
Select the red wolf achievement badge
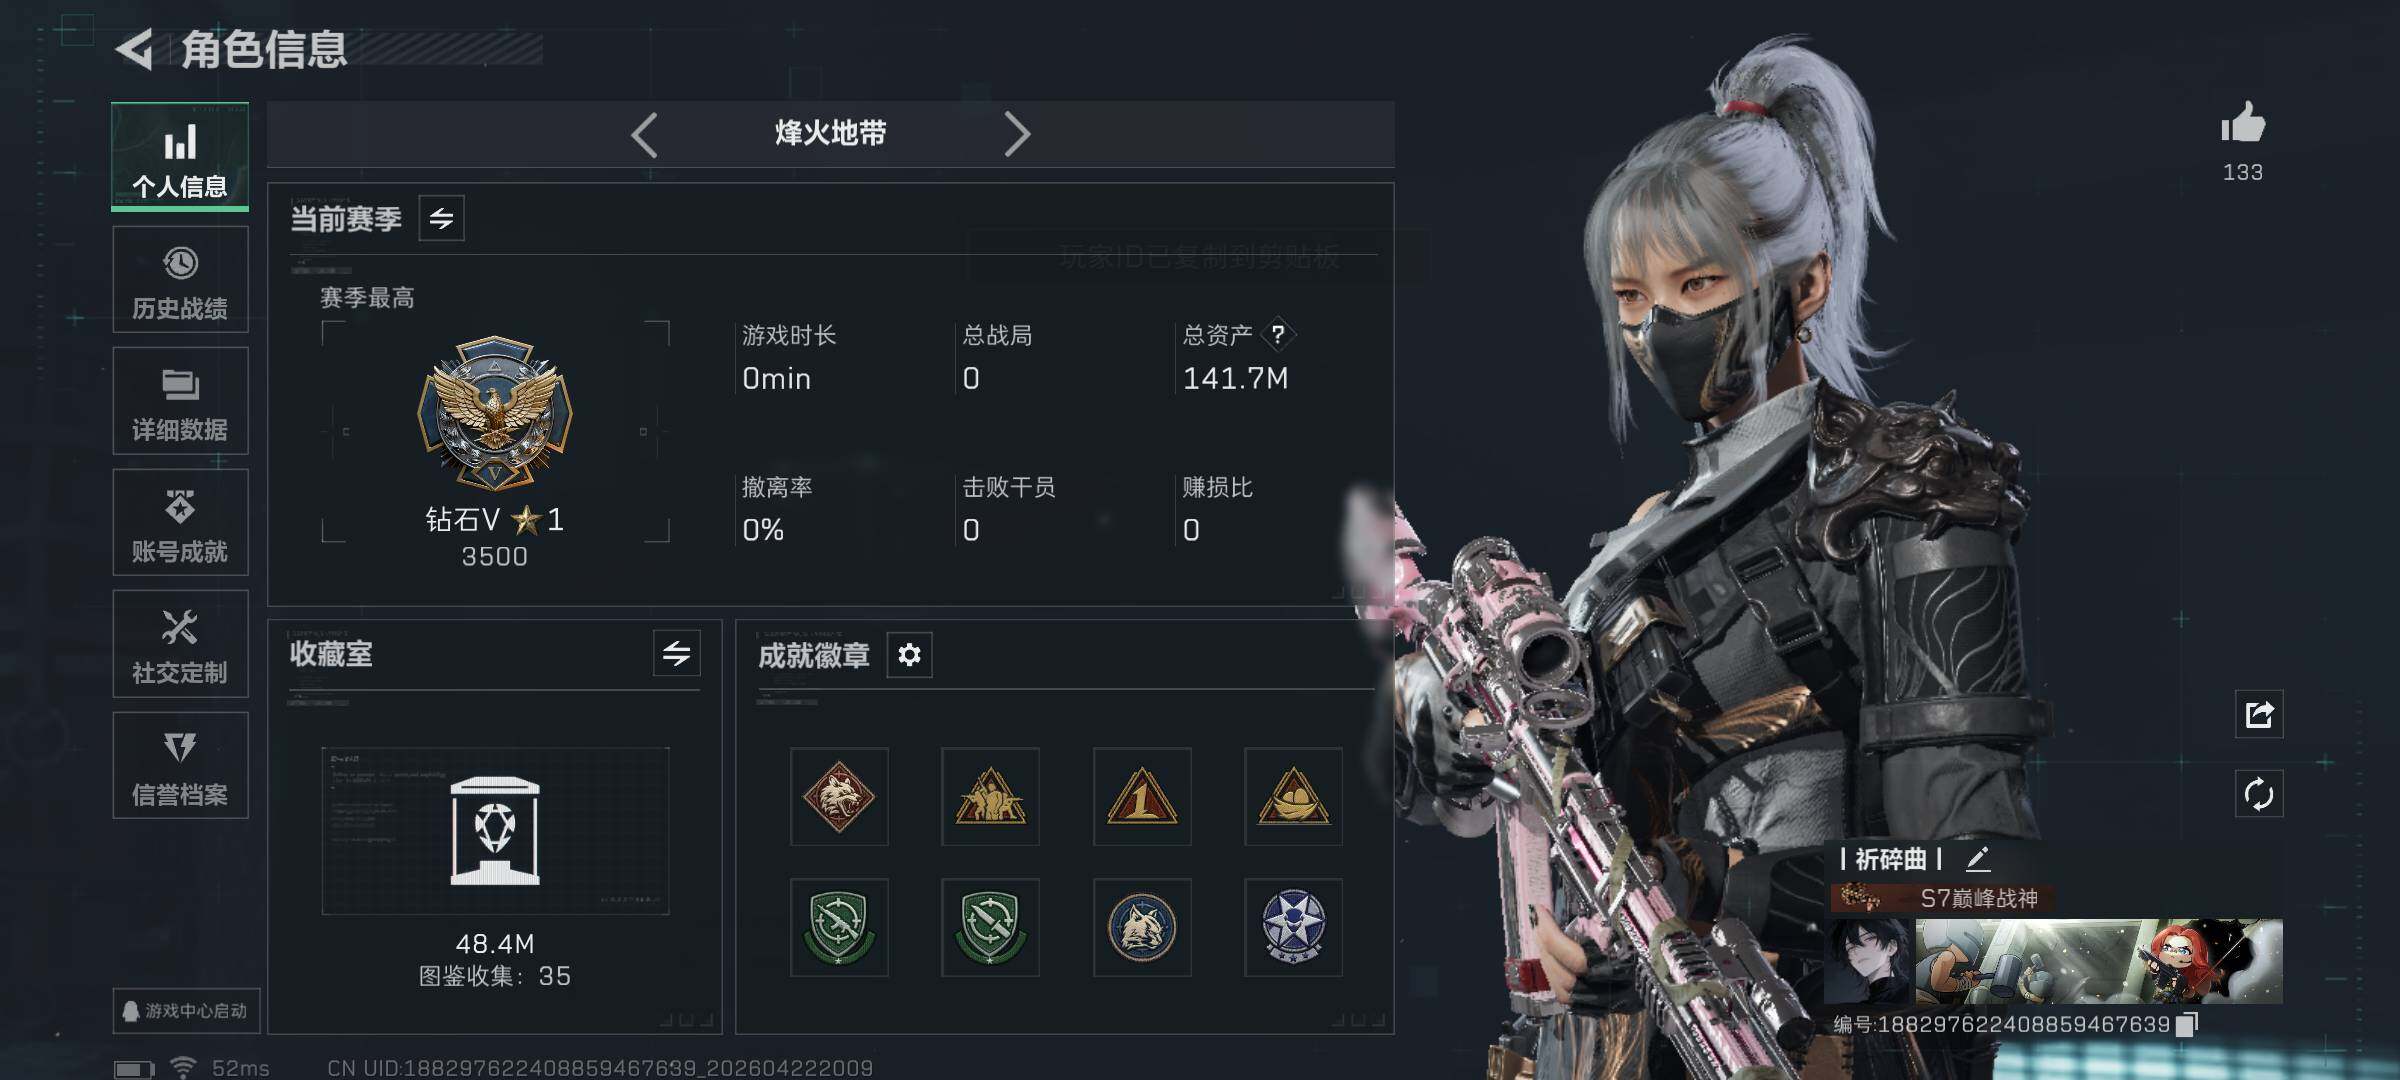point(839,797)
